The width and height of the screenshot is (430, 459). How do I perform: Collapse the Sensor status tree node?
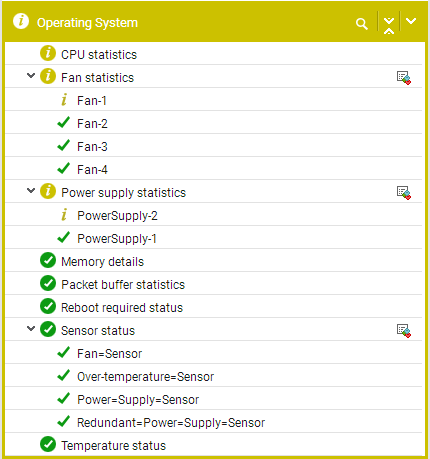pos(31,329)
